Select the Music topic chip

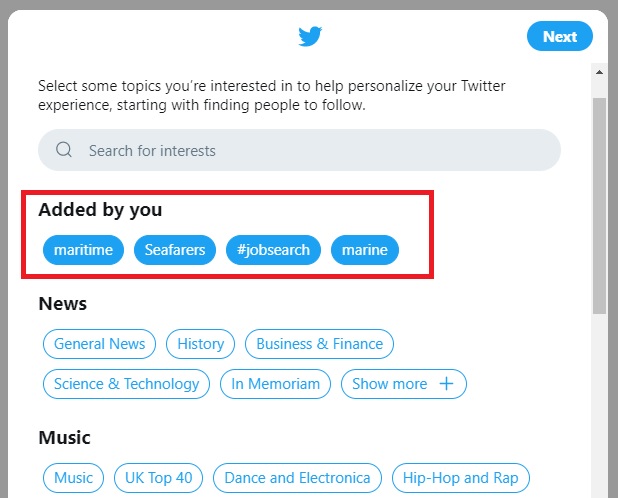tap(73, 478)
